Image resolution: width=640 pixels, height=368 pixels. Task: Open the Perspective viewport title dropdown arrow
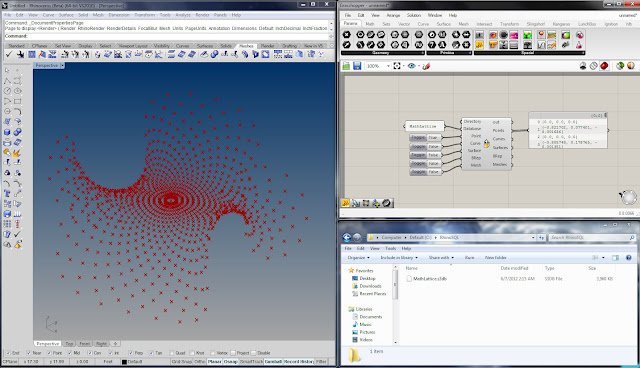[x=62, y=65]
